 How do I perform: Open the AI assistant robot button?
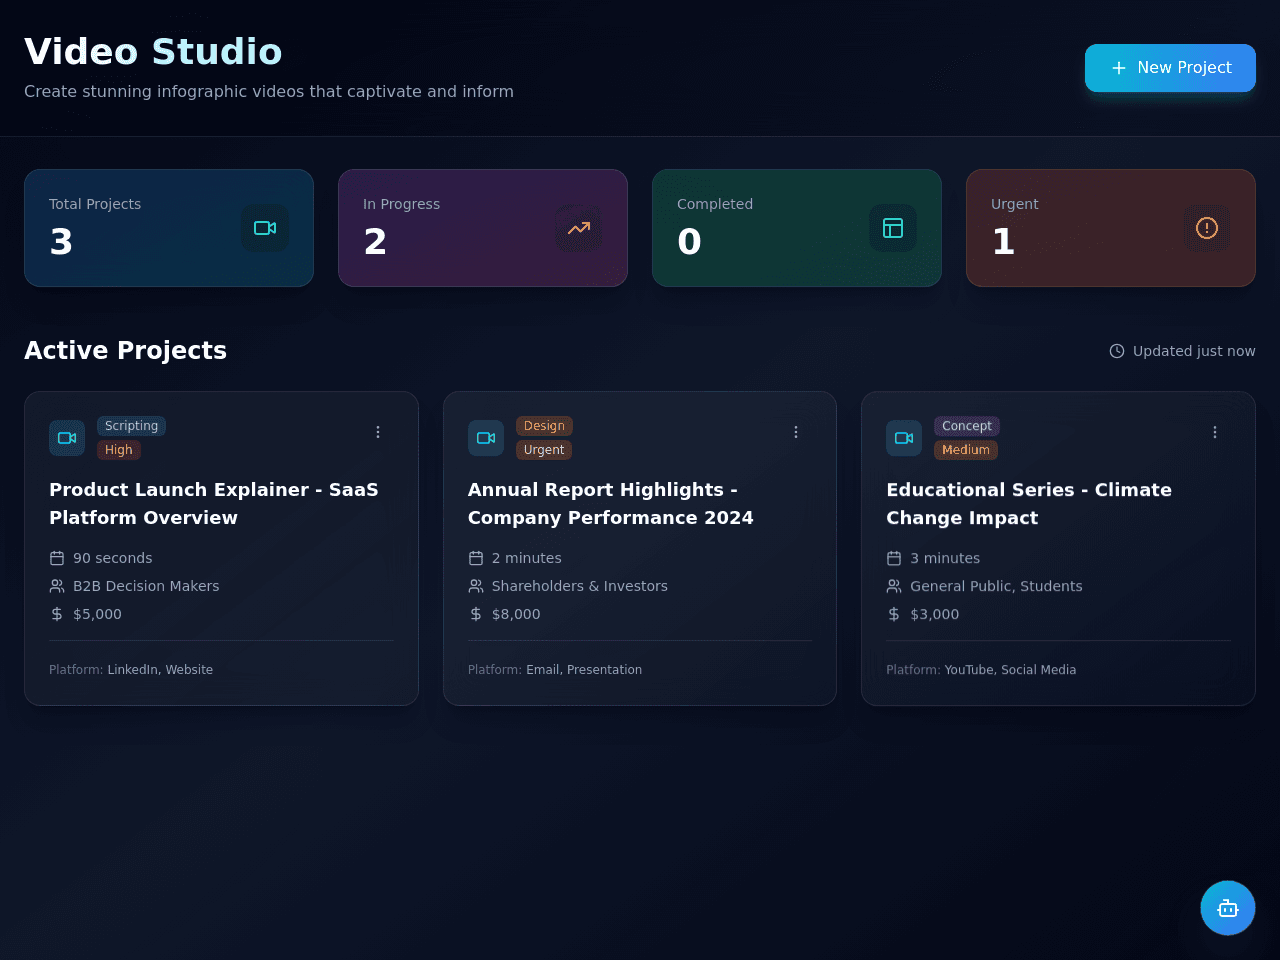pos(1228,908)
